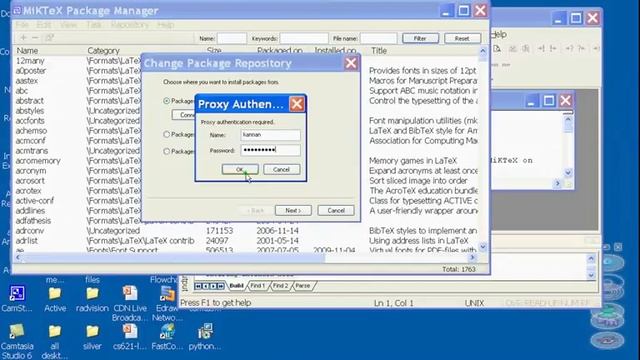Image resolution: width=640 pixels, height=360 pixels.
Task: Open Help menu of background editor window
Action: point(499,35)
